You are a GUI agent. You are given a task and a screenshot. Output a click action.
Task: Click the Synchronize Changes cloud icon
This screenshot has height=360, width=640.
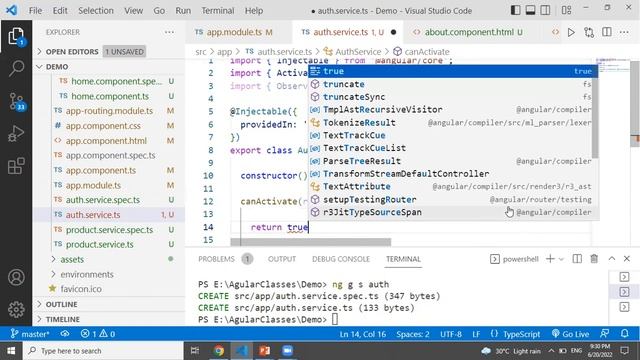[65, 334]
